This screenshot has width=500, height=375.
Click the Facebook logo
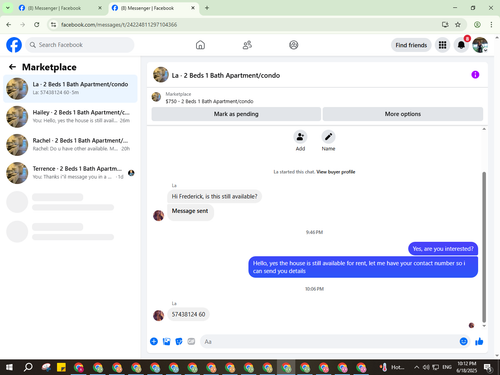click(14, 45)
